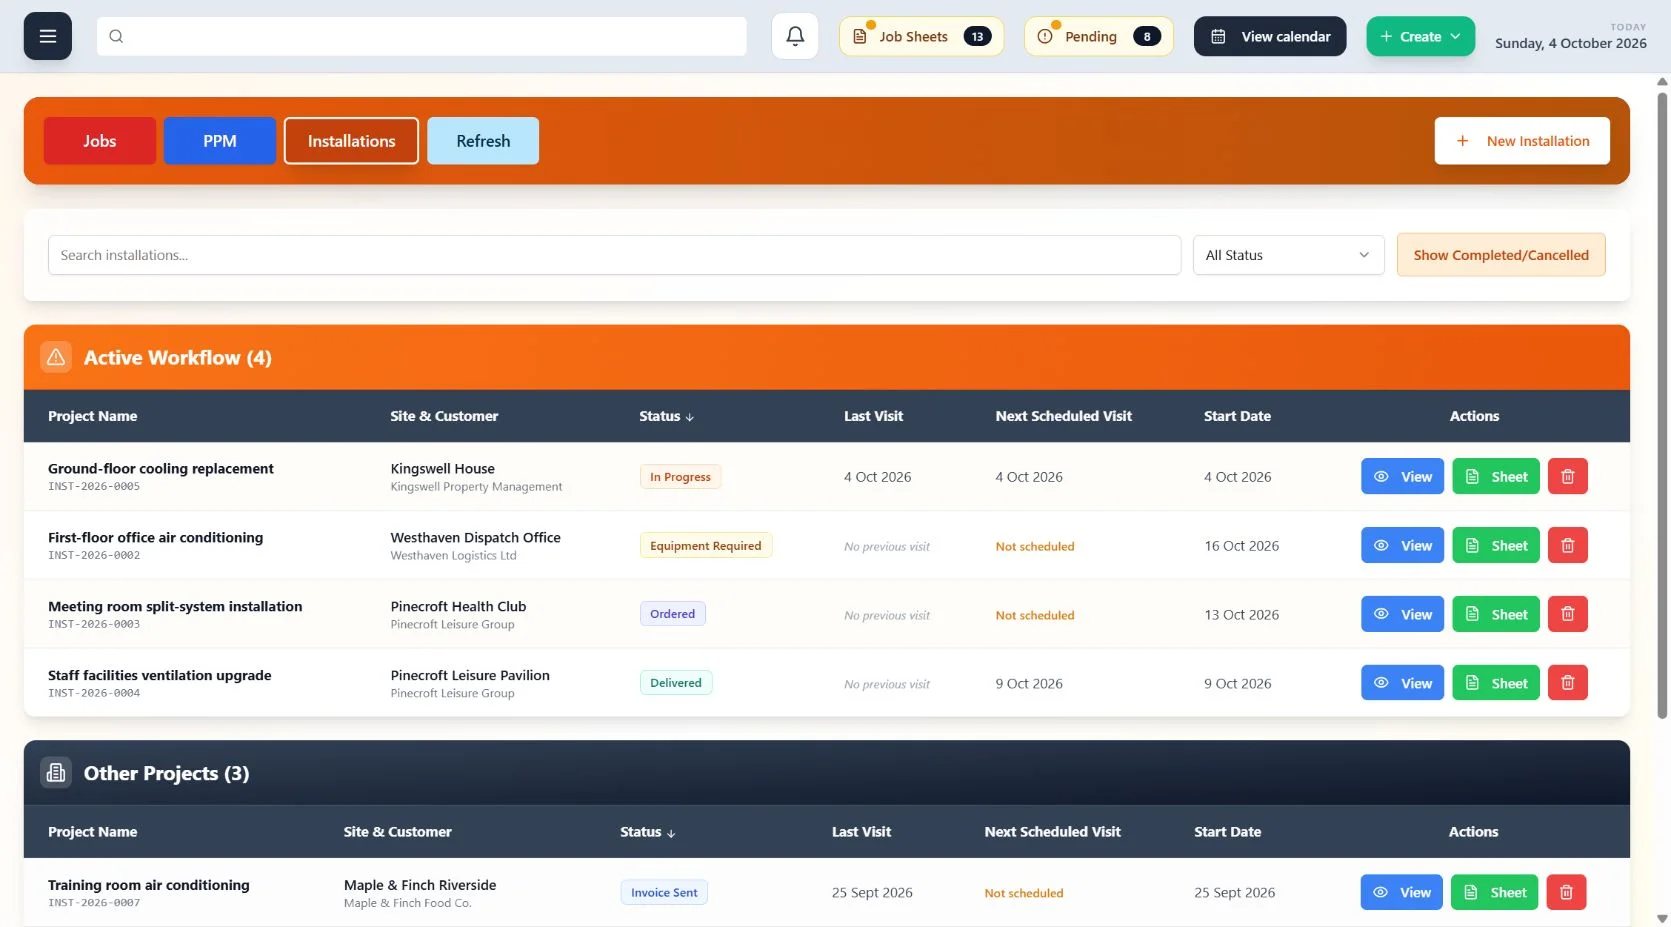Select the Installations tab
The height and width of the screenshot is (927, 1671).
pos(351,141)
